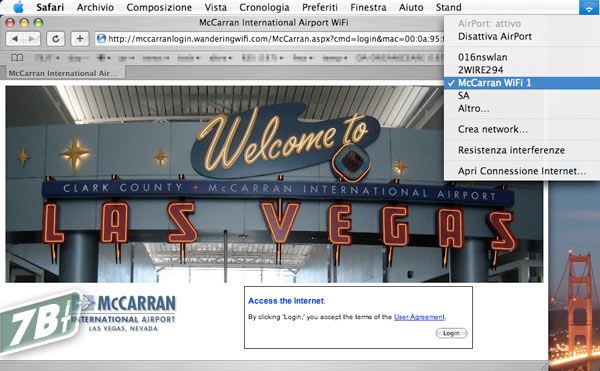Click the Safari URL address field
Image resolution: width=600 pixels, height=371 pixels.
click(270, 39)
